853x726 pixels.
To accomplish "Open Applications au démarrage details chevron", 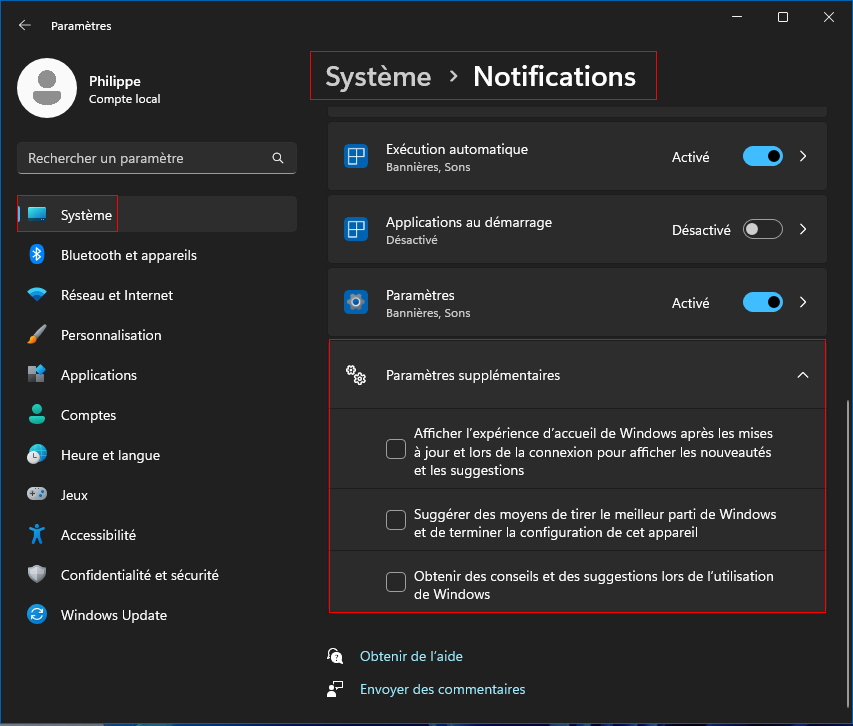I will 803,229.
